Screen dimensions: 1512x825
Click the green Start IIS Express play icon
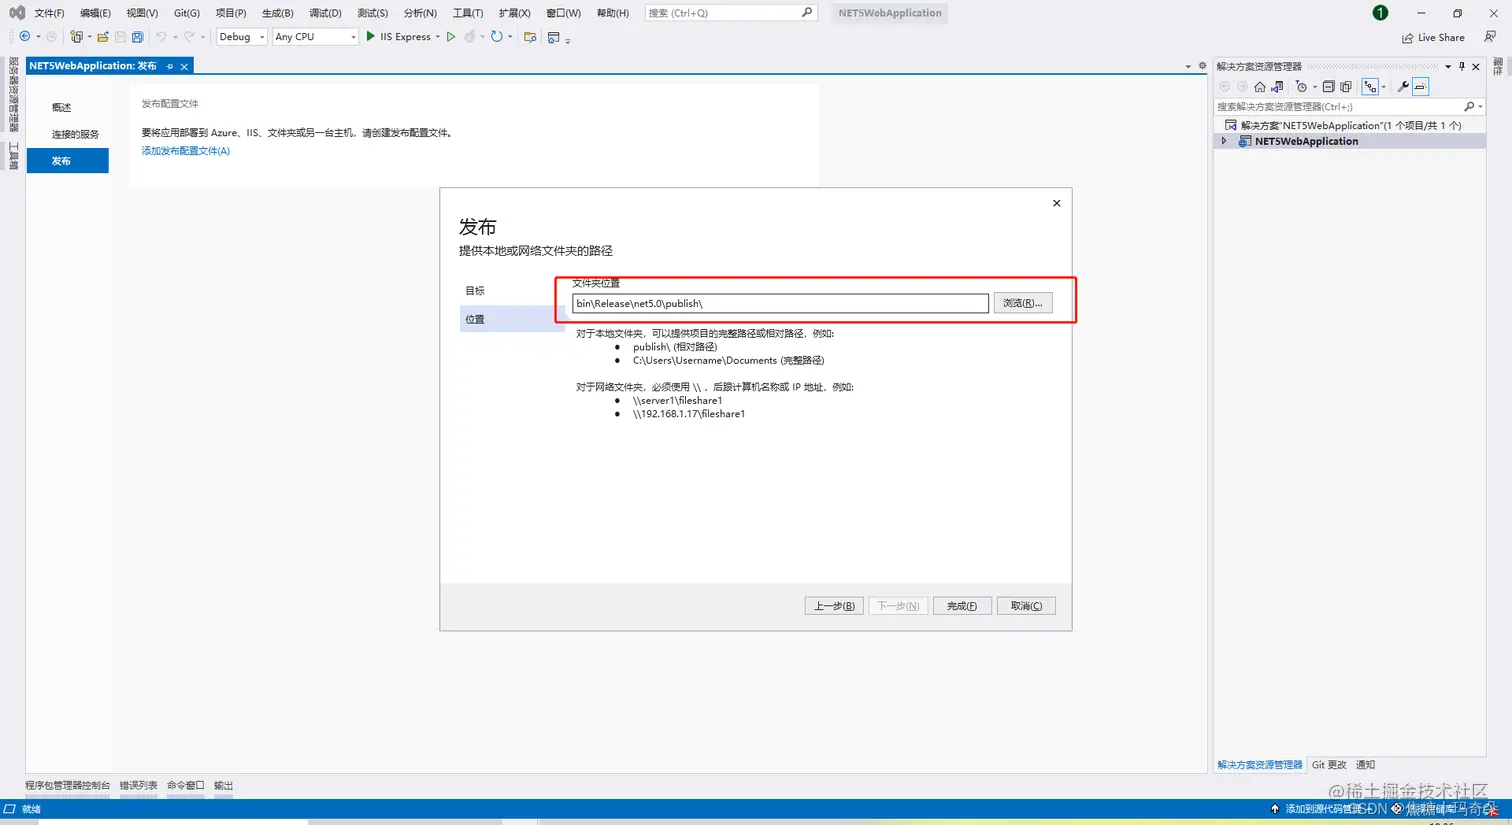[370, 36]
